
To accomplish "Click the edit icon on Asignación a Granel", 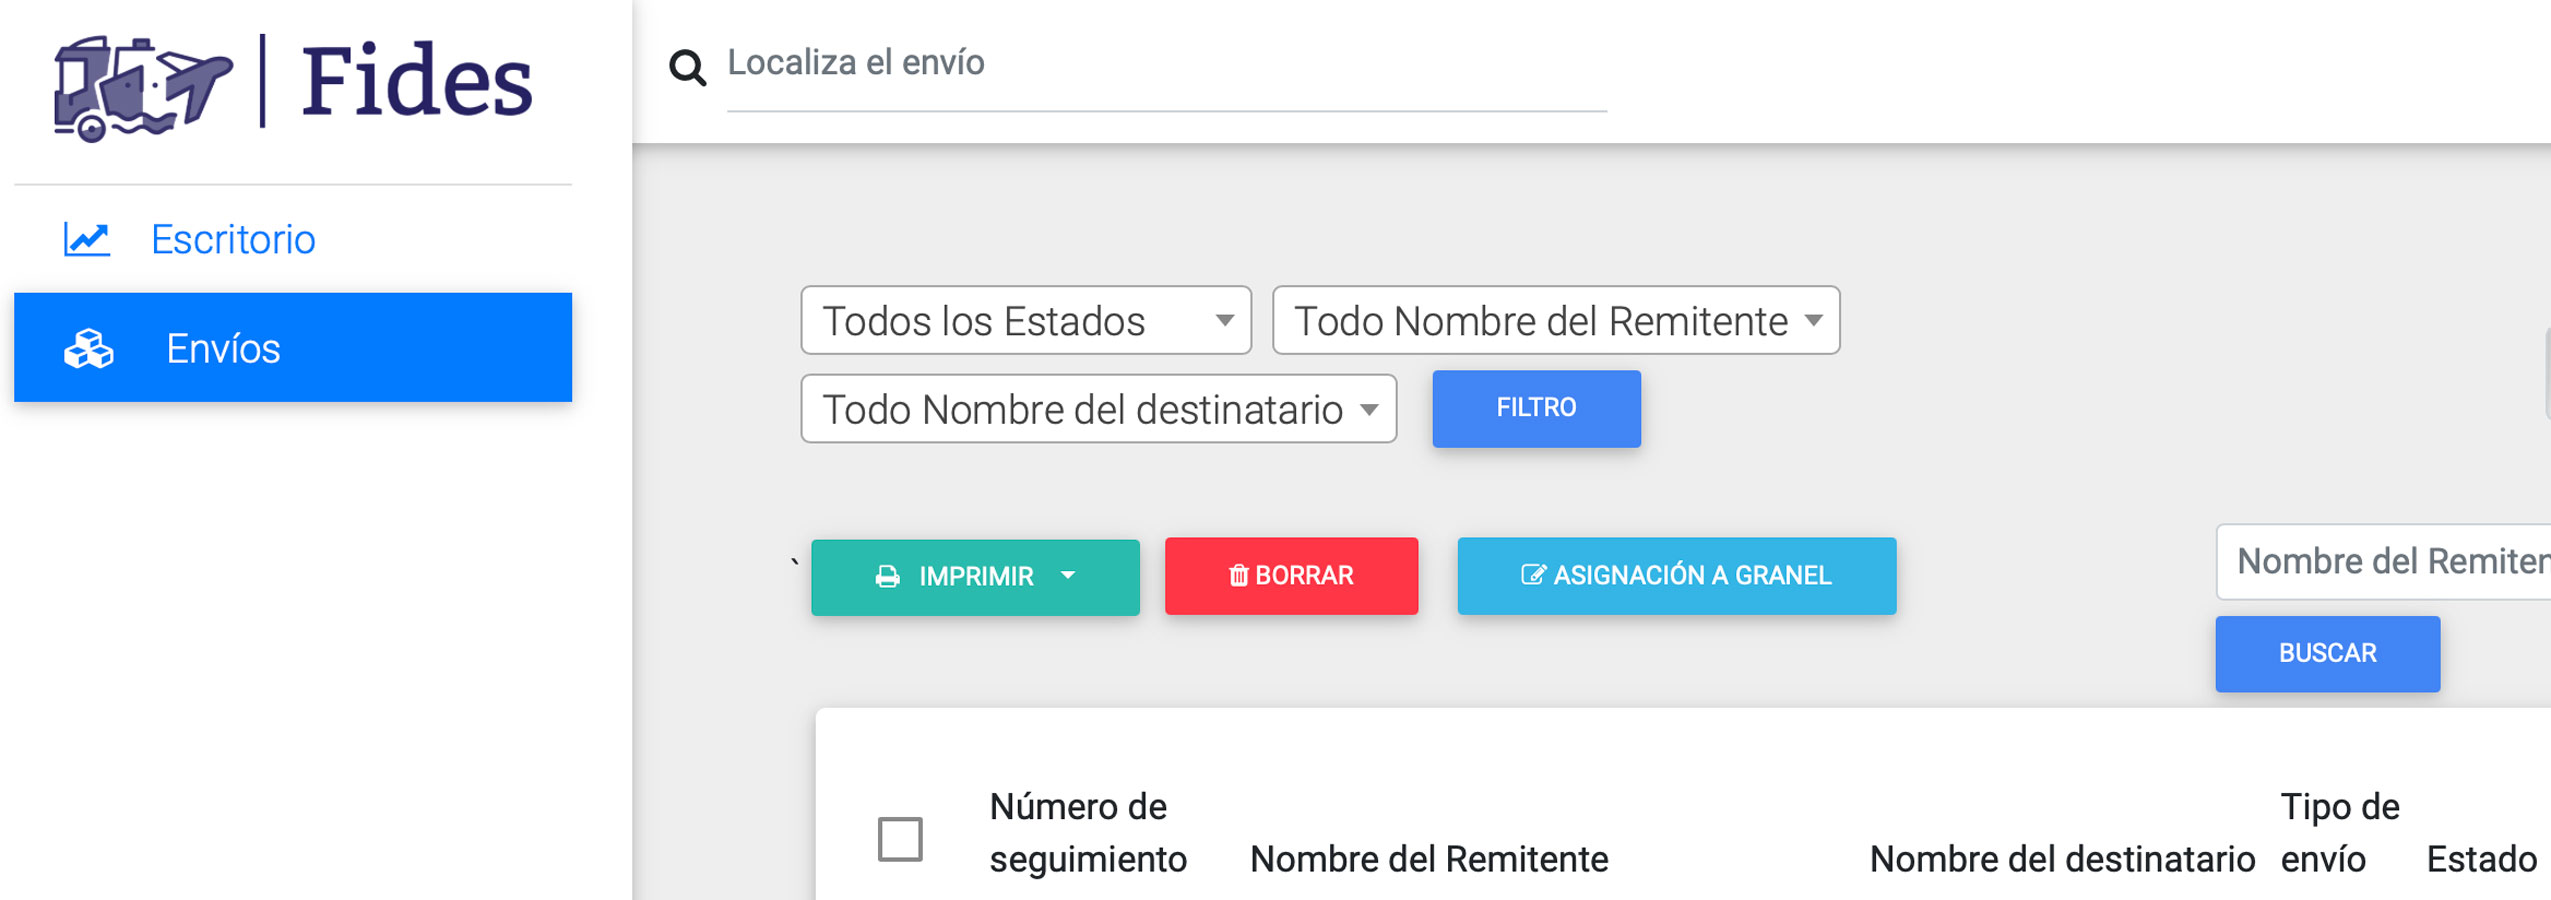I will tap(1532, 576).
